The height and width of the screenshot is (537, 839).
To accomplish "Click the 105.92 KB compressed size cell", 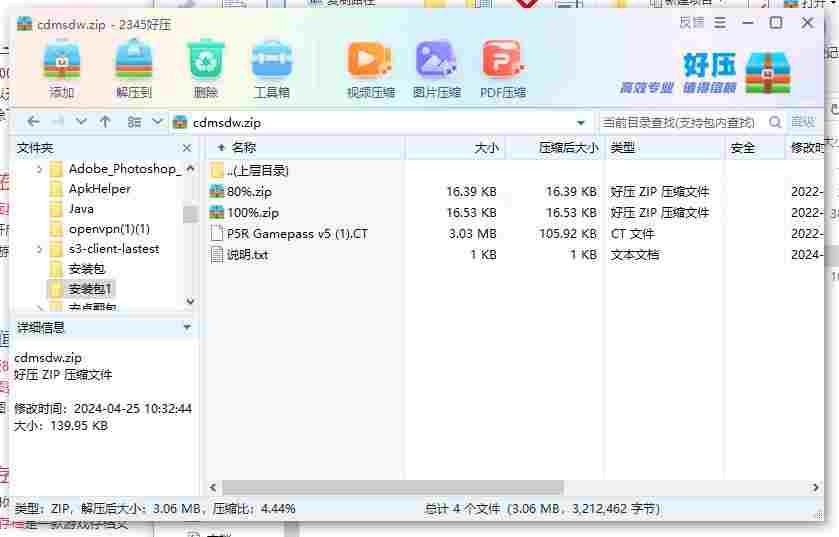I will coord(567,234).
